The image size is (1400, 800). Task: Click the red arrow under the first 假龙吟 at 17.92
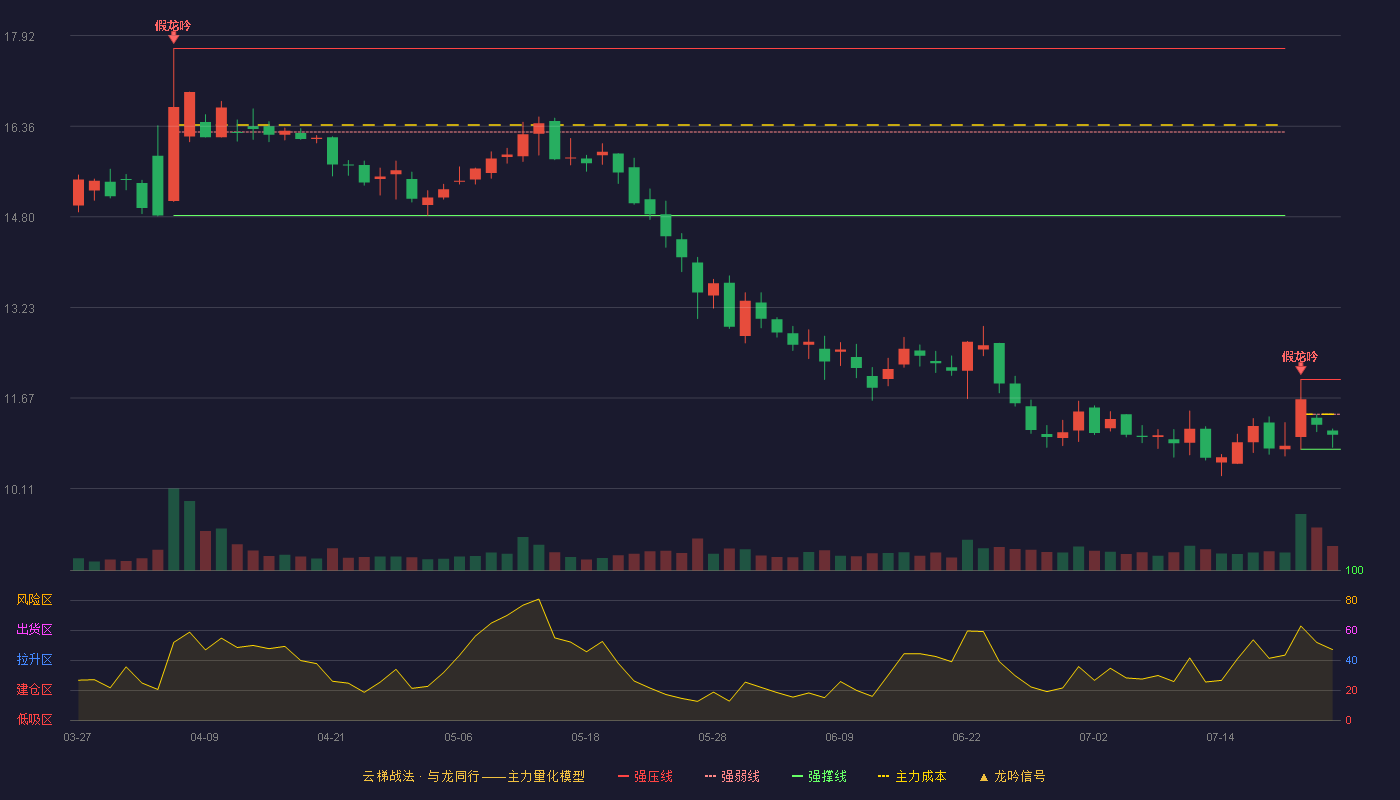(173, 38)
